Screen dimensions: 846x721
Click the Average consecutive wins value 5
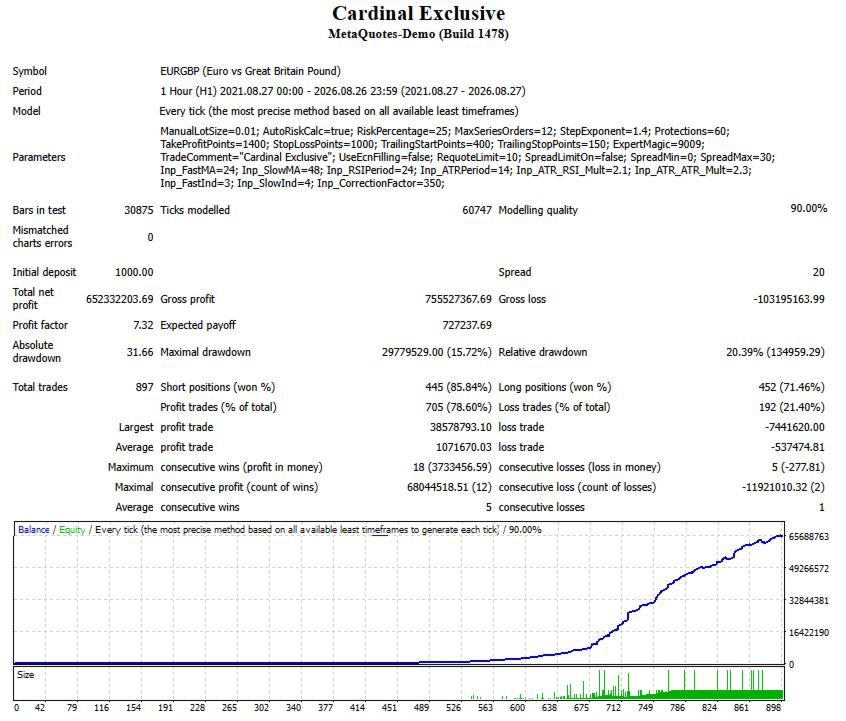(x=488, y=507)
